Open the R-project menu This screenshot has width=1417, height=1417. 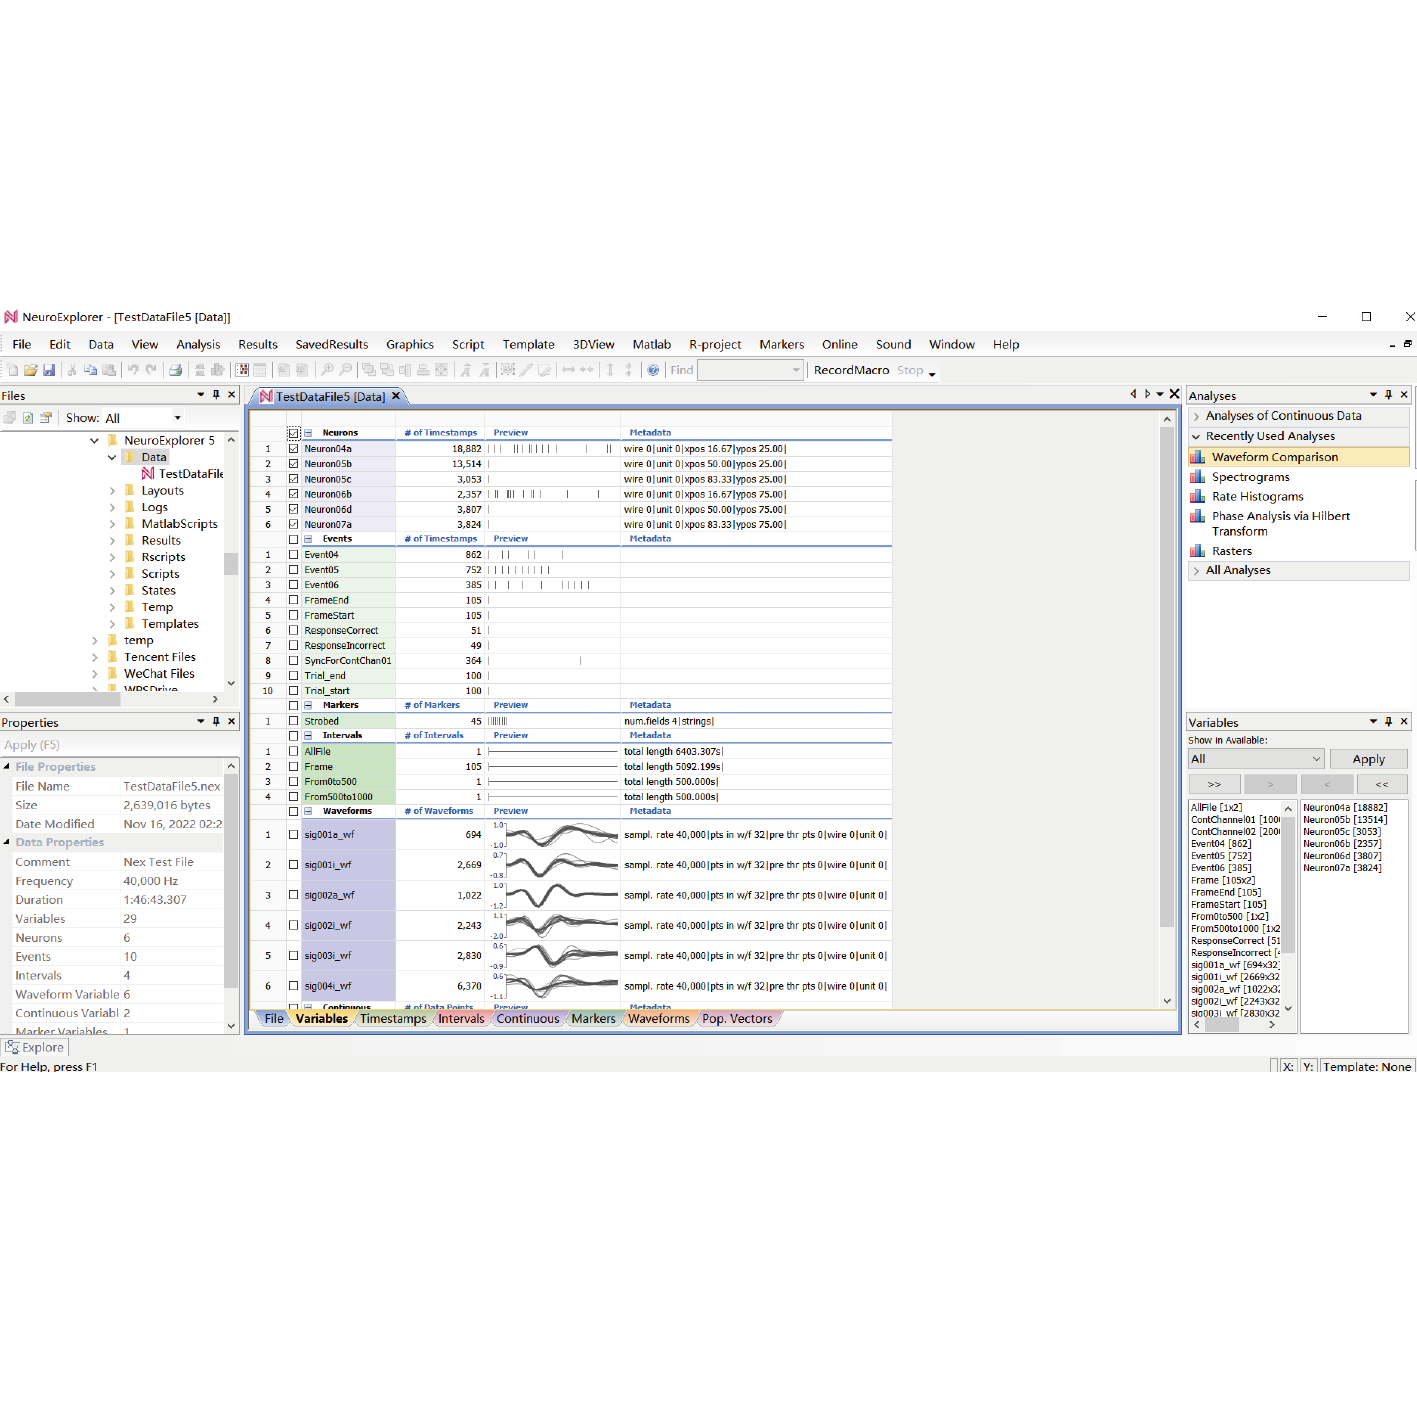[715, 344]
